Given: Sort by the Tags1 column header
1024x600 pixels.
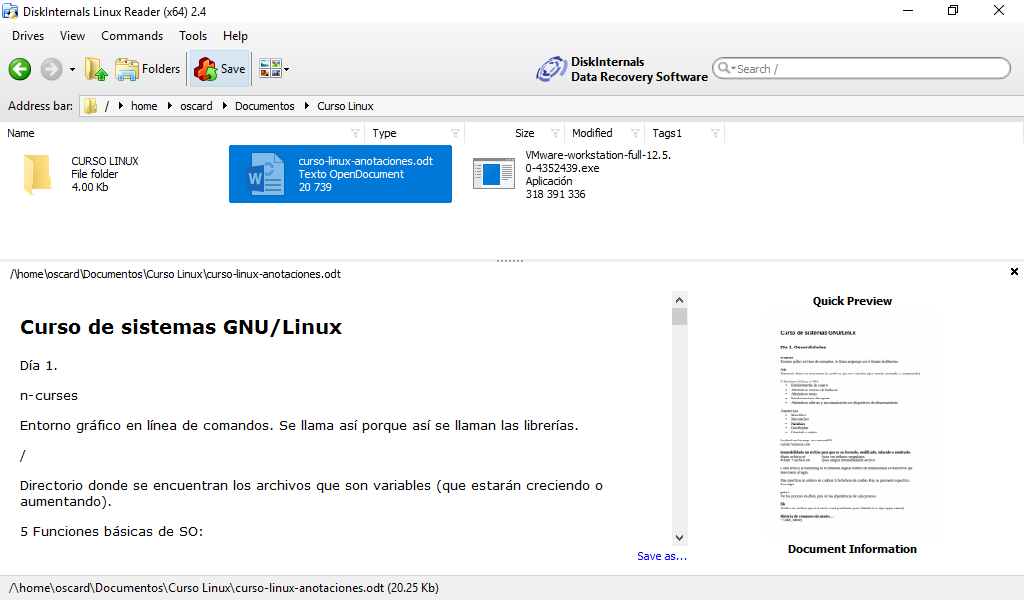Looking at the screenshot, I should pyautogui.click(x=667, y=133).
